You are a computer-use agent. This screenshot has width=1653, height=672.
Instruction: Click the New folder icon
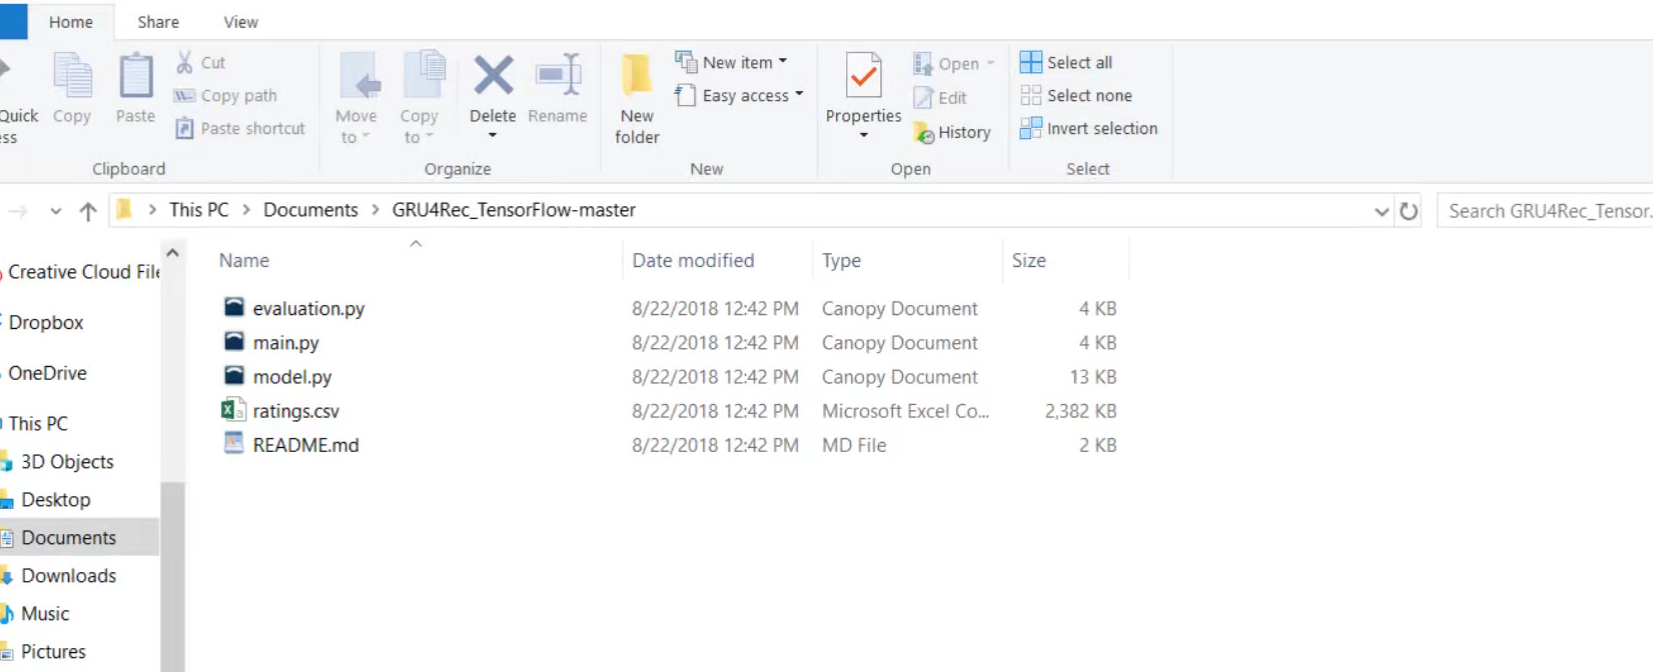pyautogui.click(x=636, y=76)
